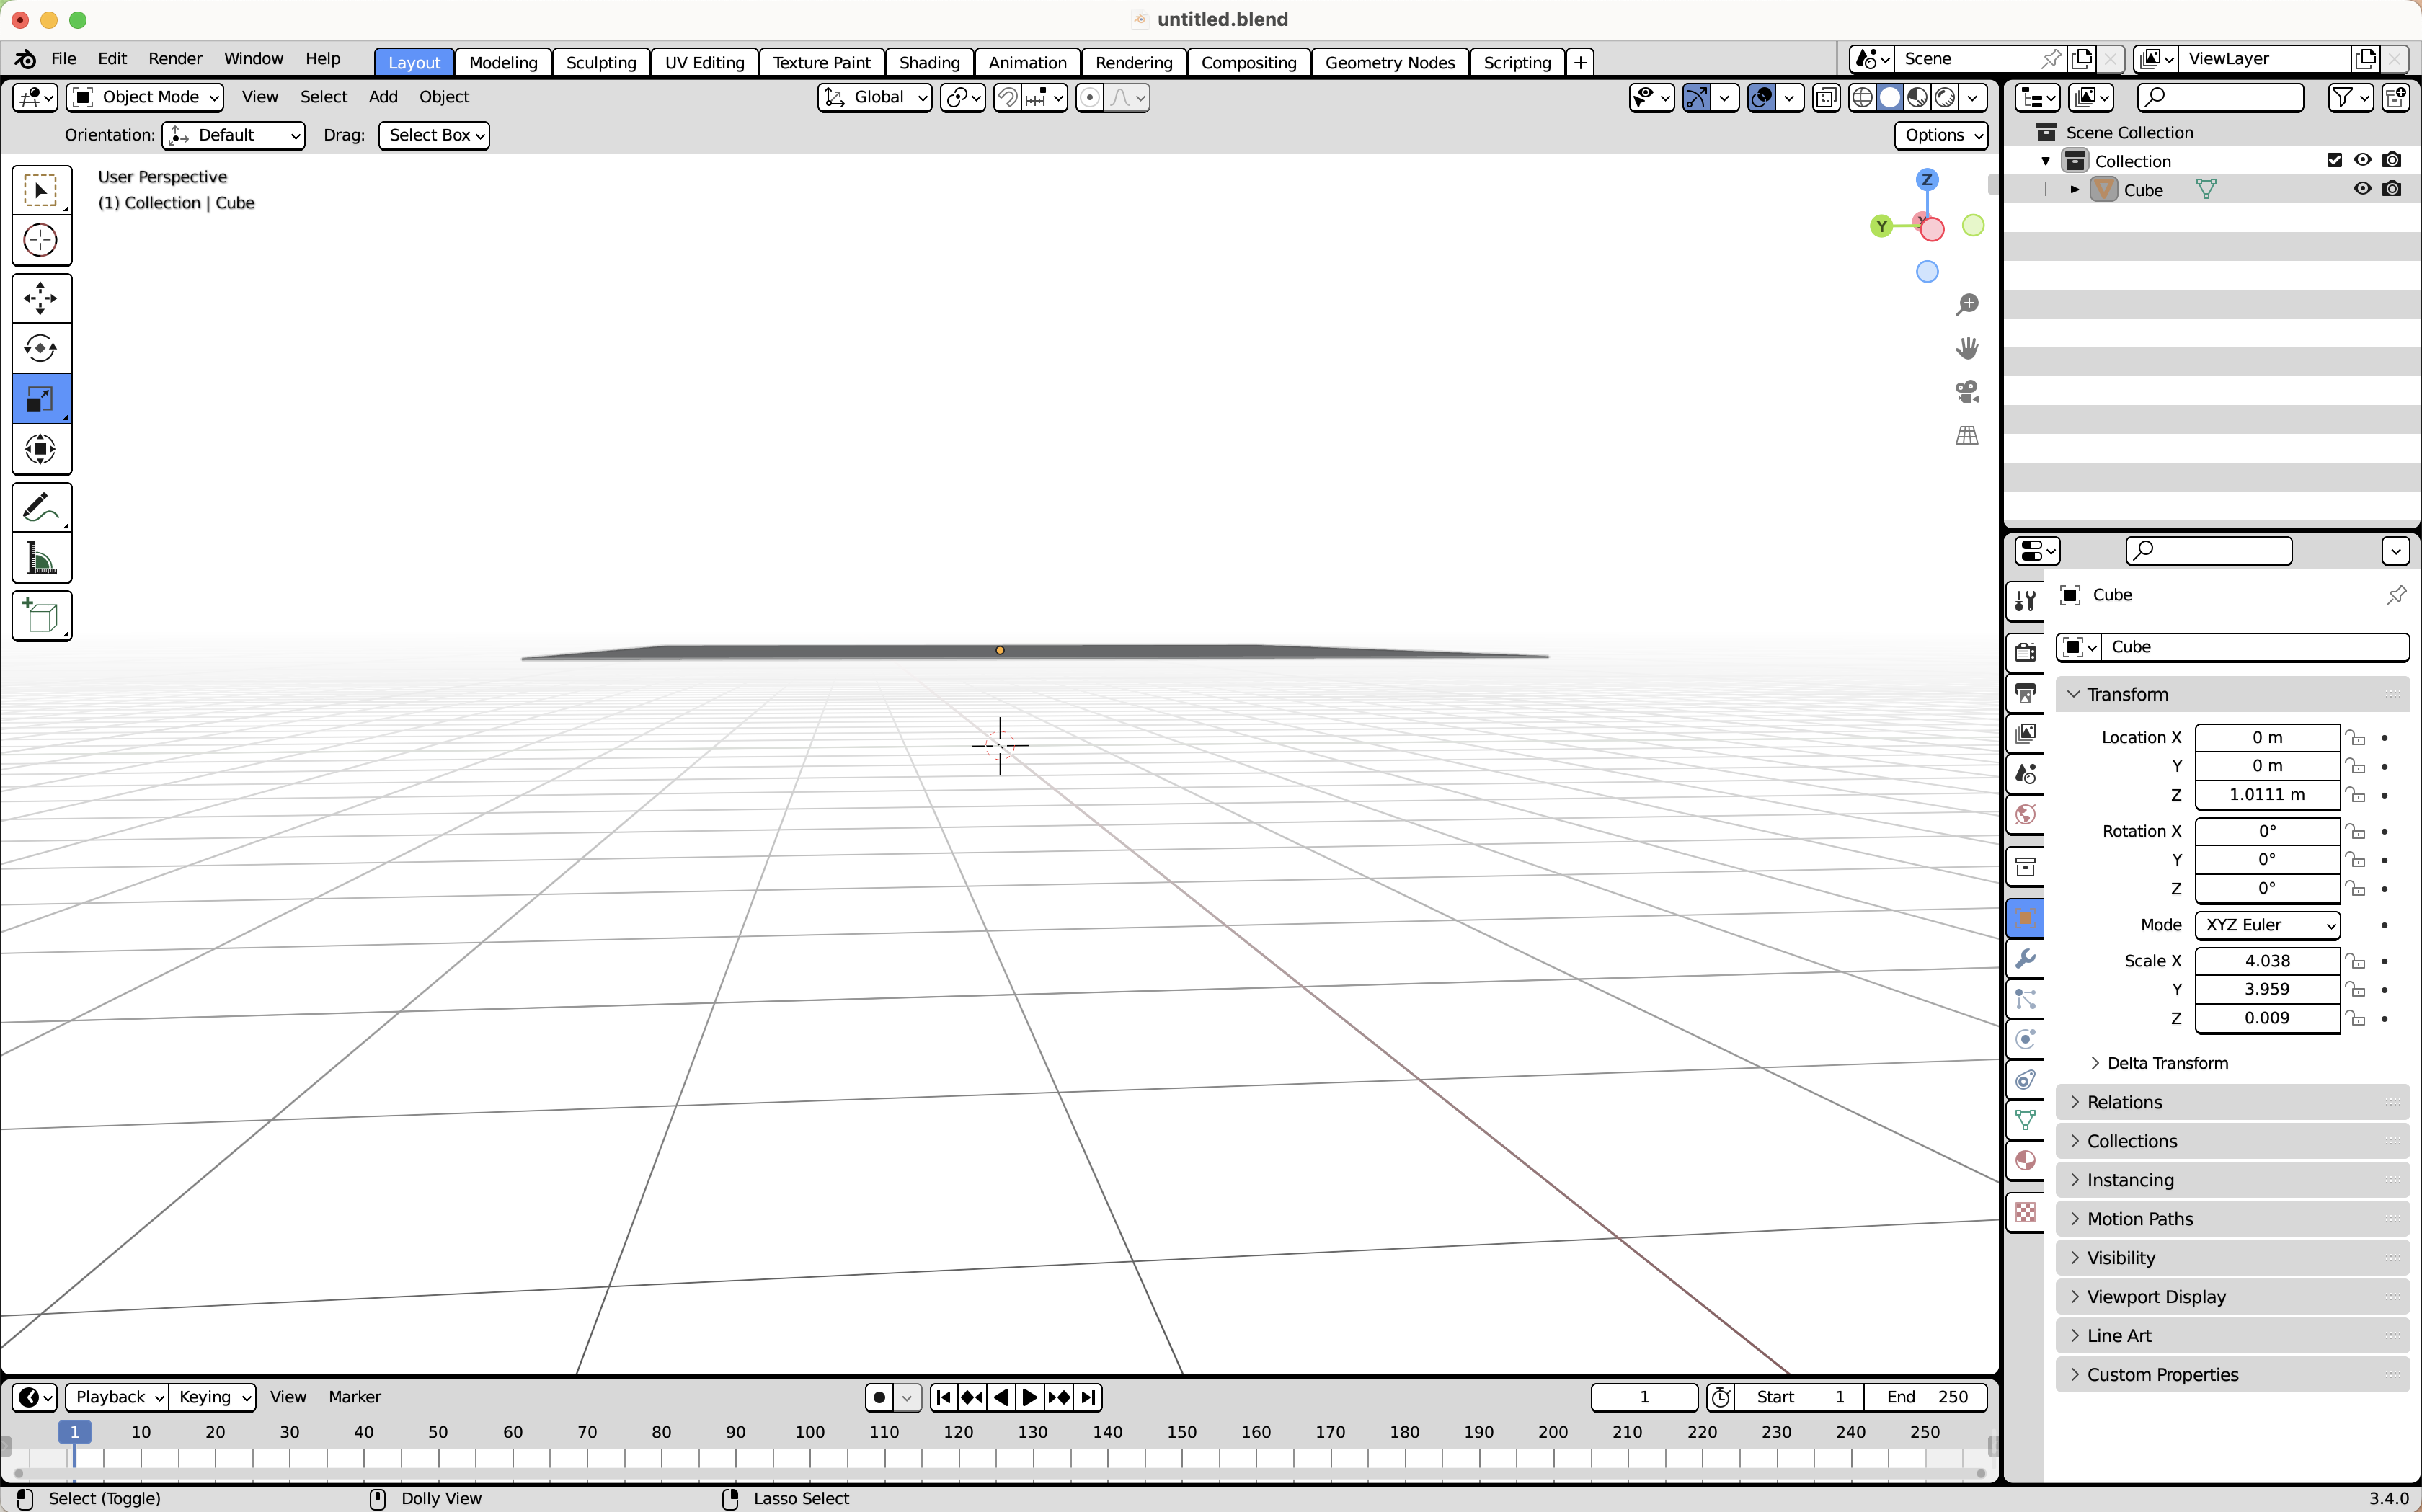This screenshot has height=1512, width=2422.
Task: Switch to the Sculpting workspace tab
Action: 600,62
